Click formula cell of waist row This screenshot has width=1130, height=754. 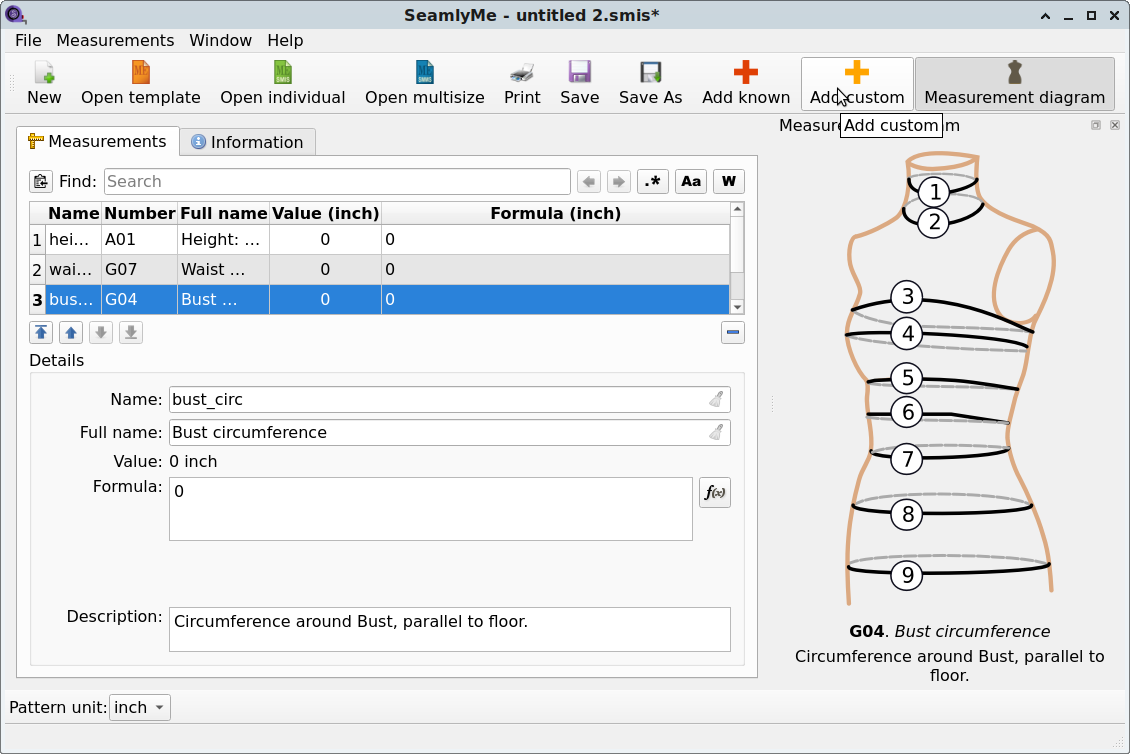coord(555,270)
